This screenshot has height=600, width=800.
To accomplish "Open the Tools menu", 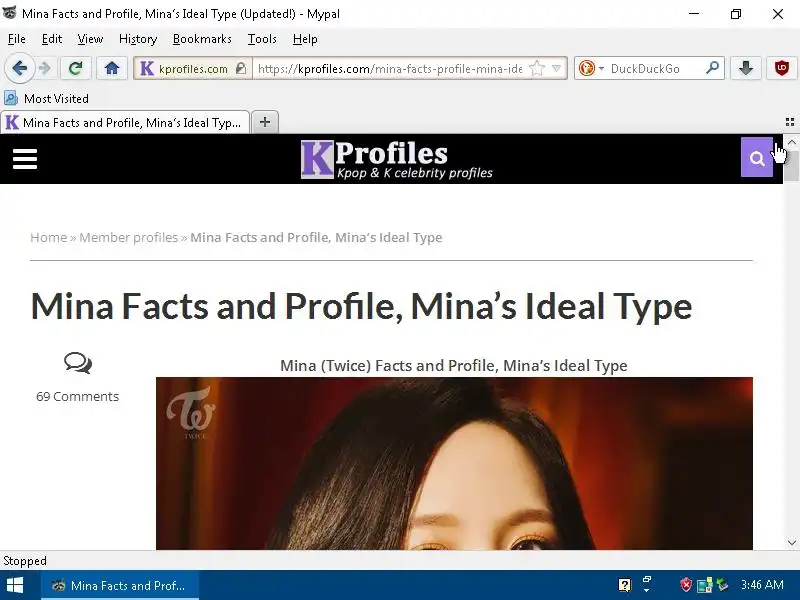I will pyautogui.click(x=262, y=39).
